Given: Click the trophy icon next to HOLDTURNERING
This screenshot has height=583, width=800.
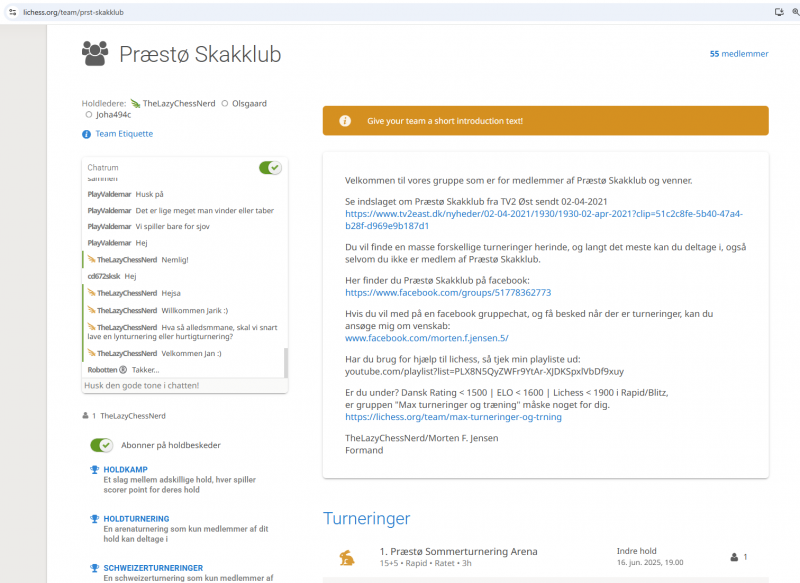Looking at the screenshot, I should tap(94, 519).
